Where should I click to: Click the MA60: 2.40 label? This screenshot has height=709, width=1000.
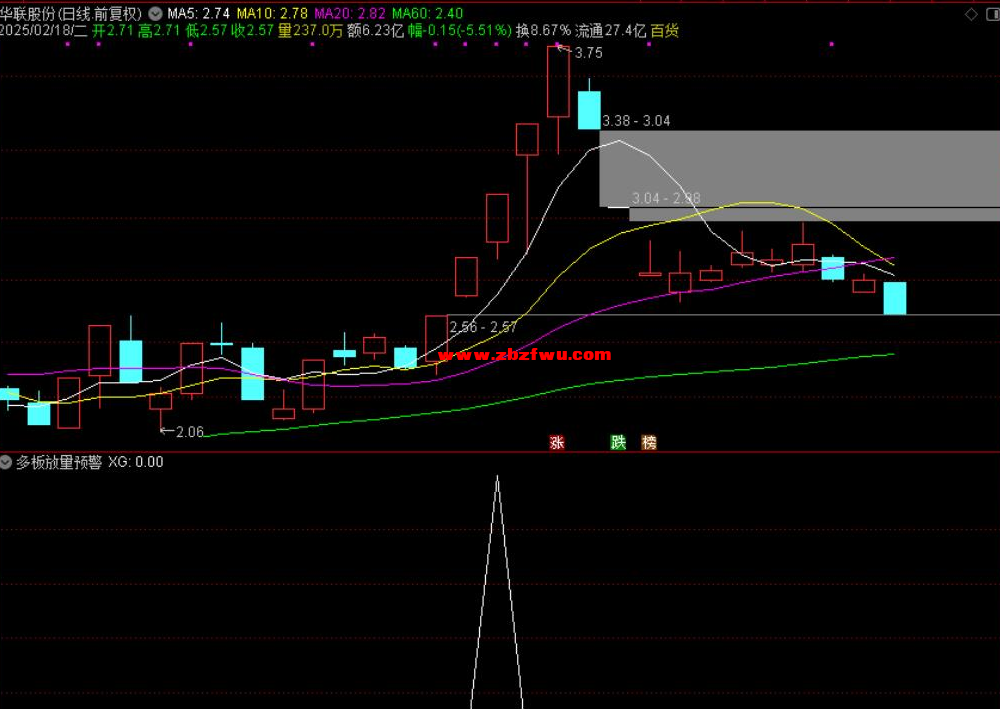coord(427,13)
